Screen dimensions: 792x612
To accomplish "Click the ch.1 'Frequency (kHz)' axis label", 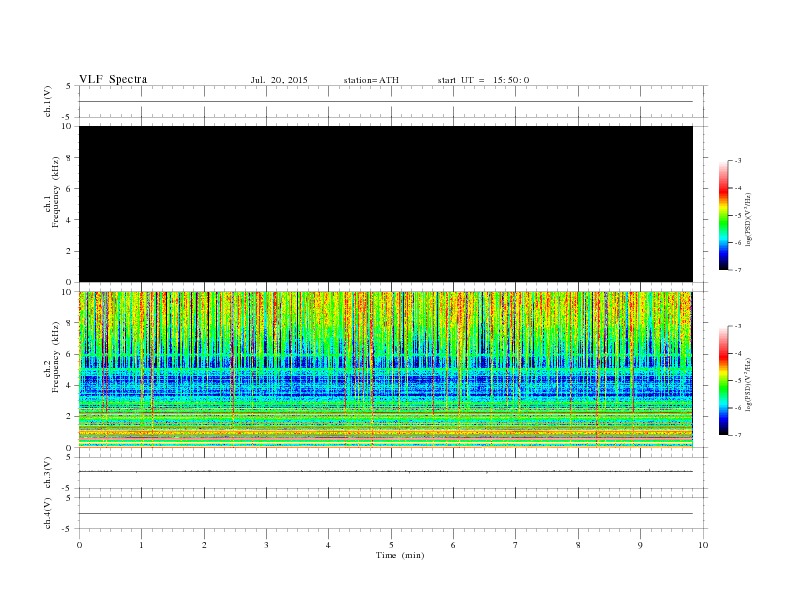I will pos(56,192).
